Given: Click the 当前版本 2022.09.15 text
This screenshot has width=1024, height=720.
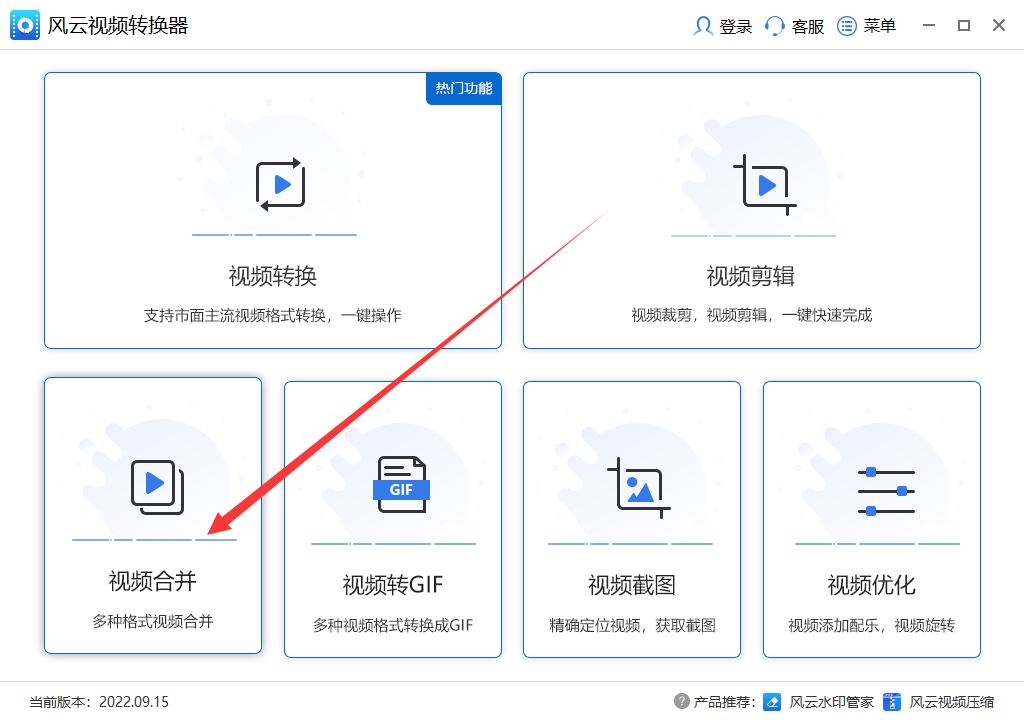Looking at the screenshot, I should (99, 702).
